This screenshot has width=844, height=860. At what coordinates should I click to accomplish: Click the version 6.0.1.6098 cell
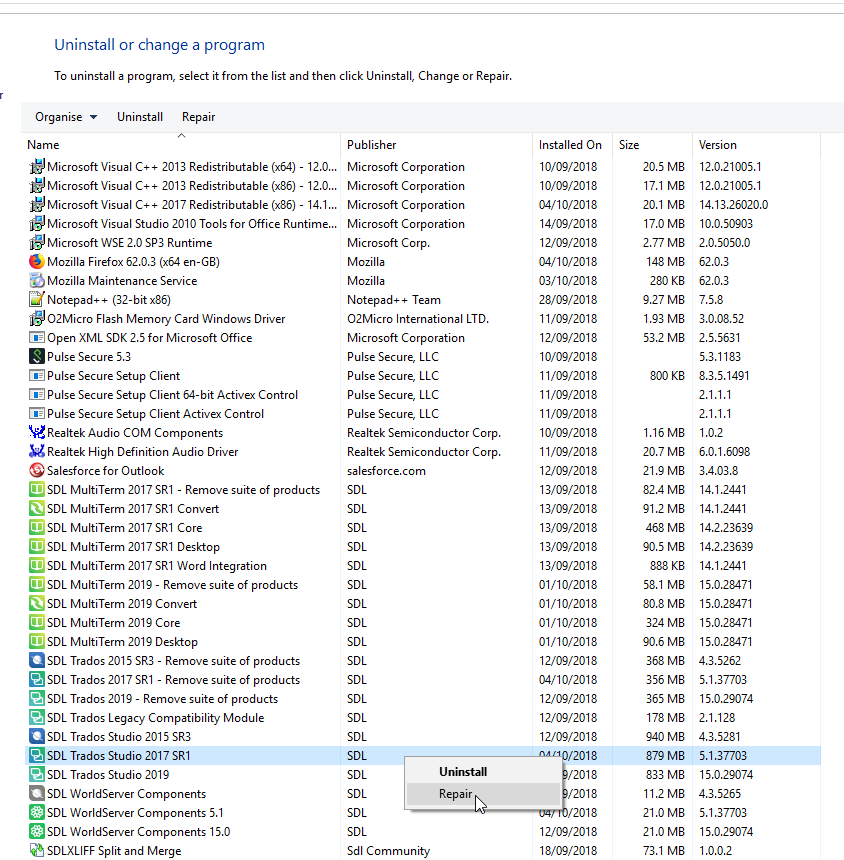tap(724, 451)
